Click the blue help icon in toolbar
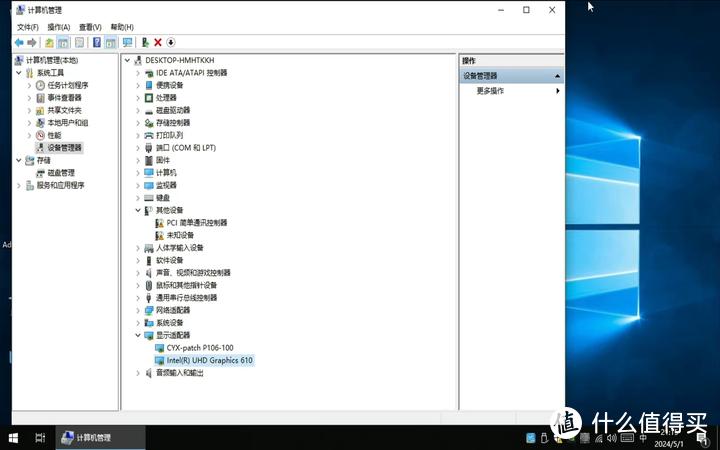This screenshot has height=450, width=720. 97,43
